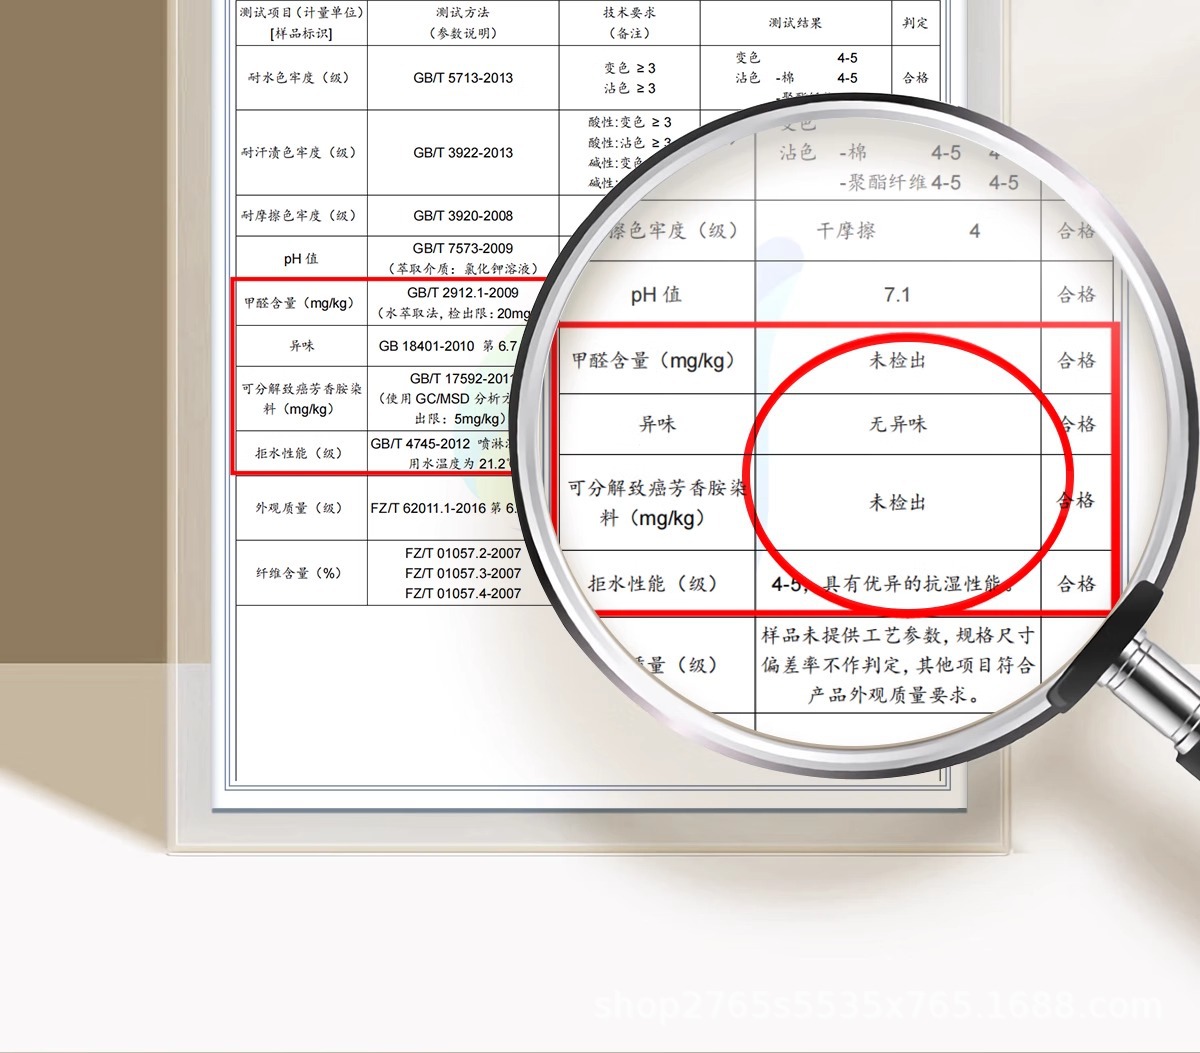Click standard code 'GB/T 7573-2009'
Screen dimensions: 1200x1053
point(463,248)
